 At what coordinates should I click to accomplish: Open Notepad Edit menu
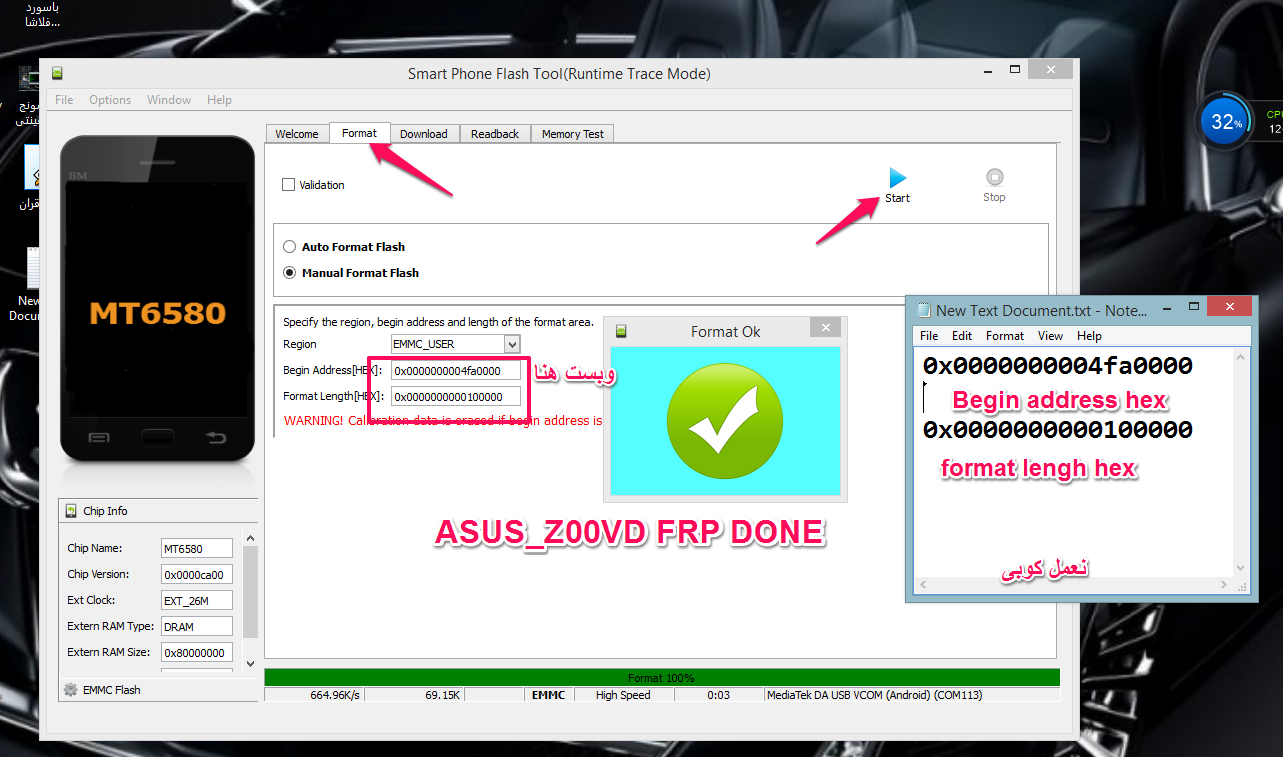(x=962, y=336)
